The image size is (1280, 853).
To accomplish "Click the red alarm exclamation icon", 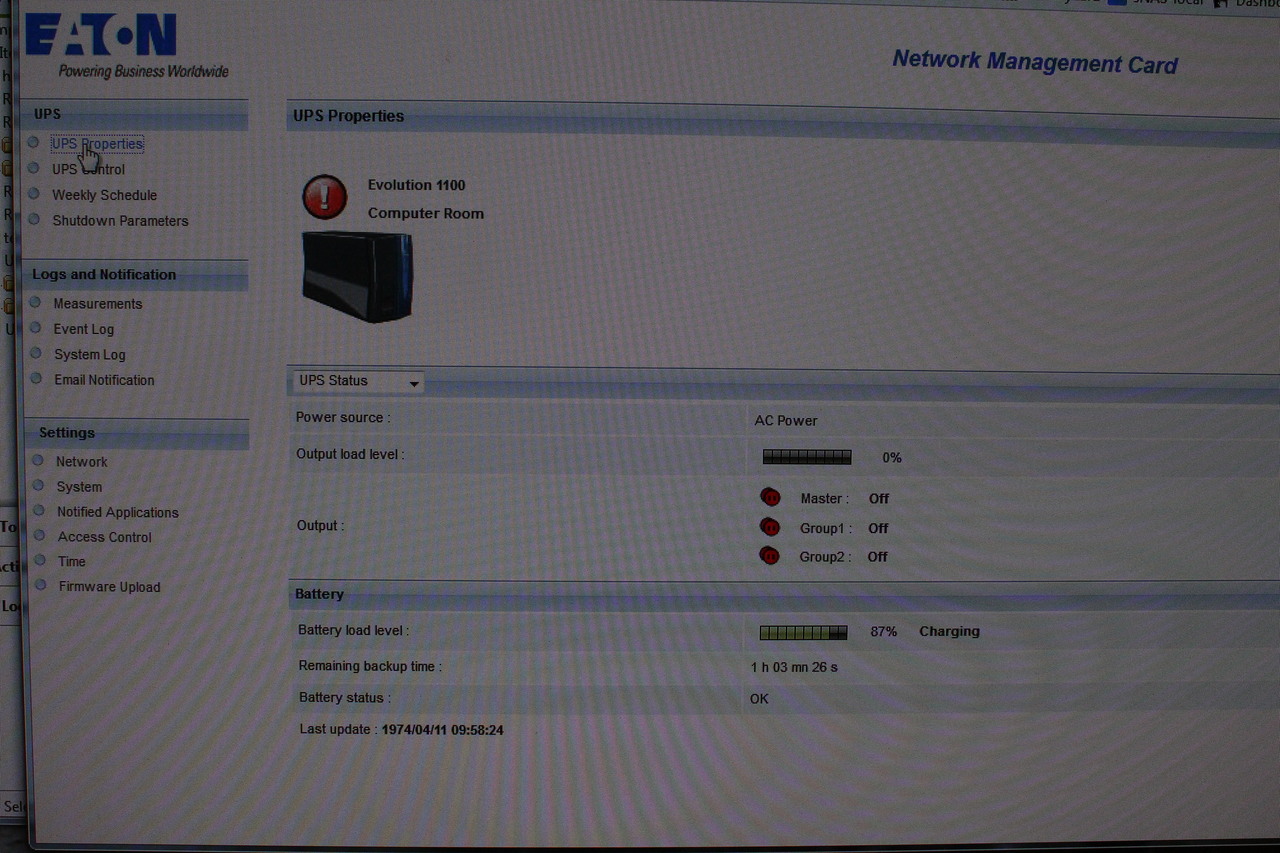I will [324, 197].
